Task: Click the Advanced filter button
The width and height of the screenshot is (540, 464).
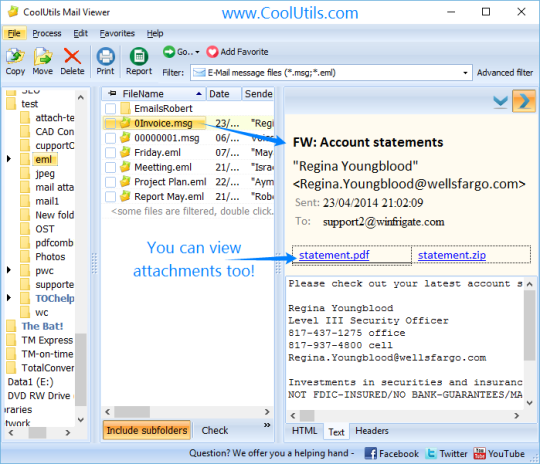Action: point(505,73)
